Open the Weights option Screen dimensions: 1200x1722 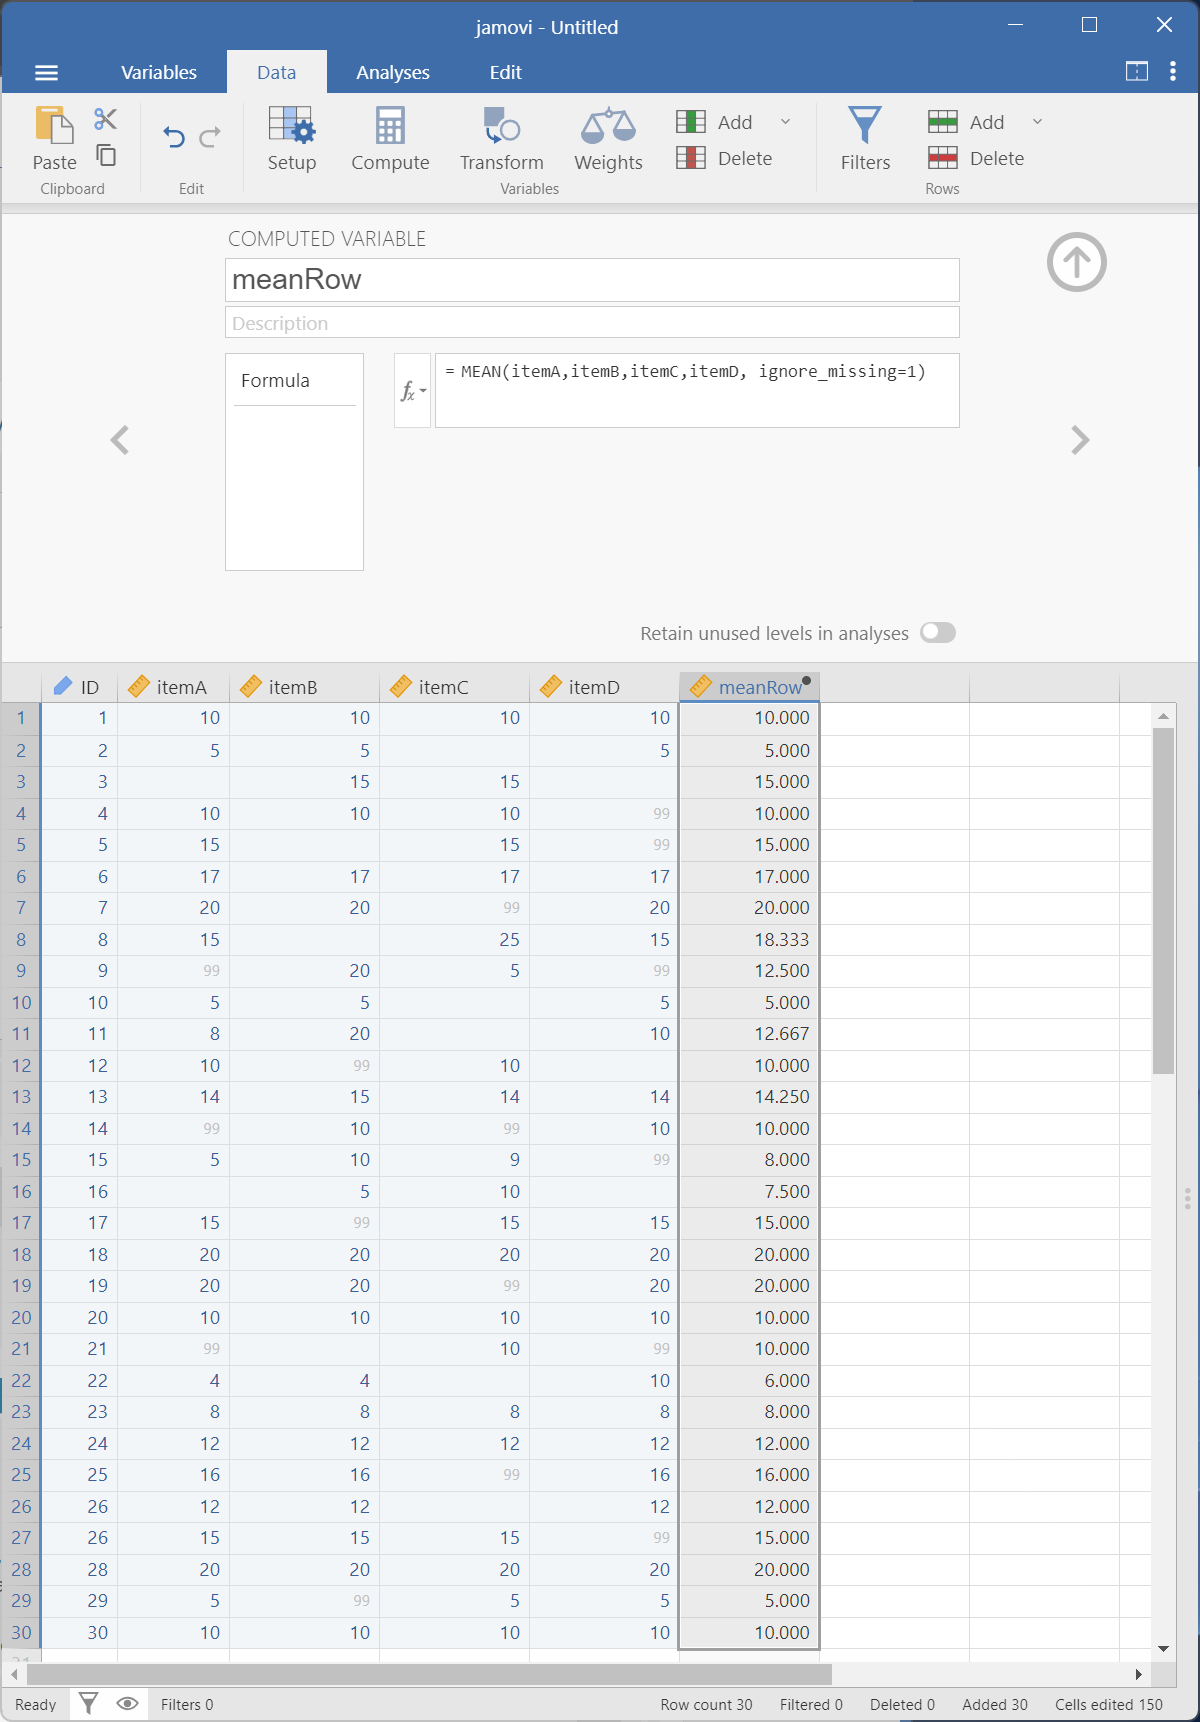[x=608, y=139]
